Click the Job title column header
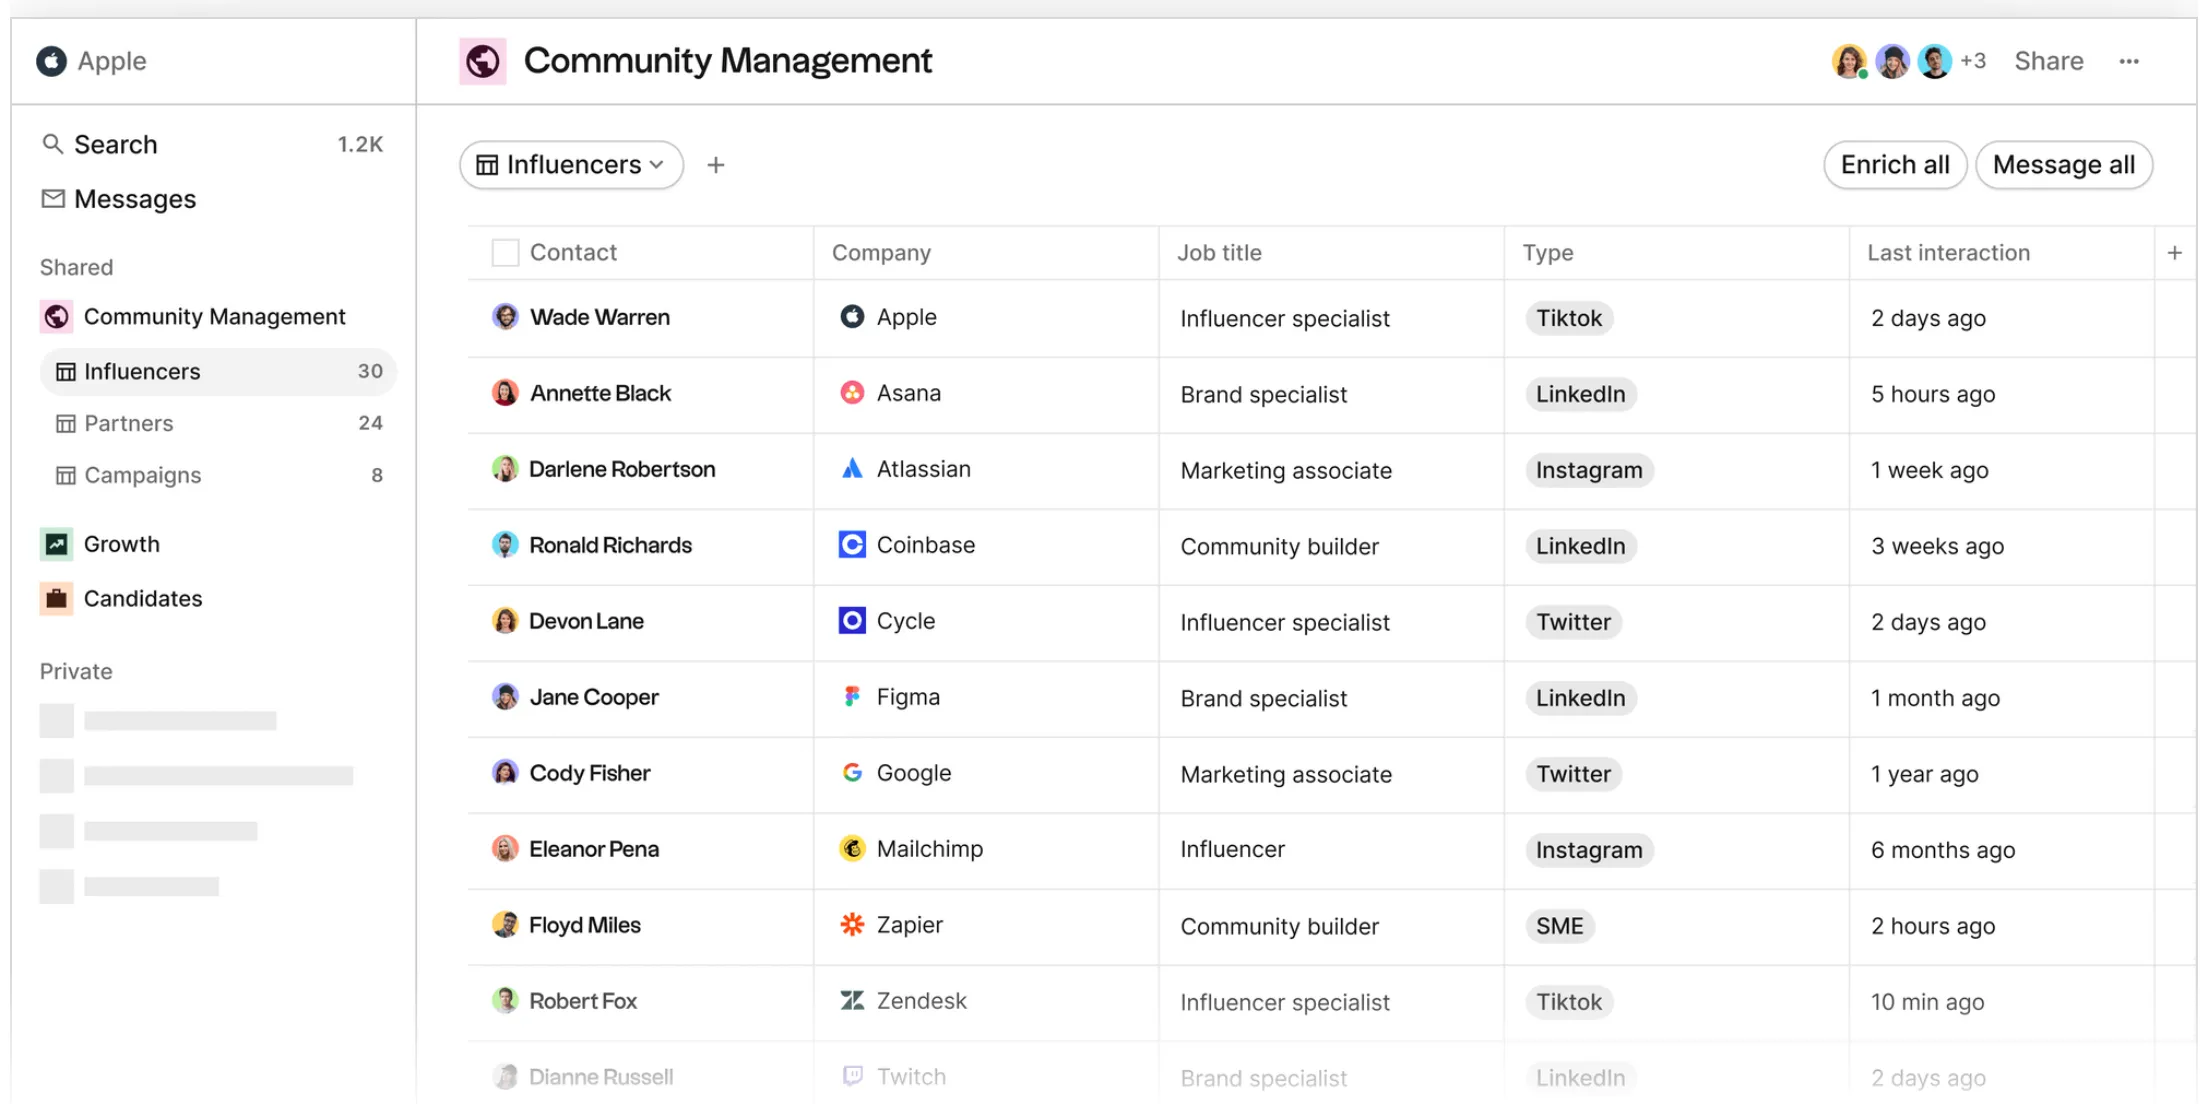 [1219, 253]
